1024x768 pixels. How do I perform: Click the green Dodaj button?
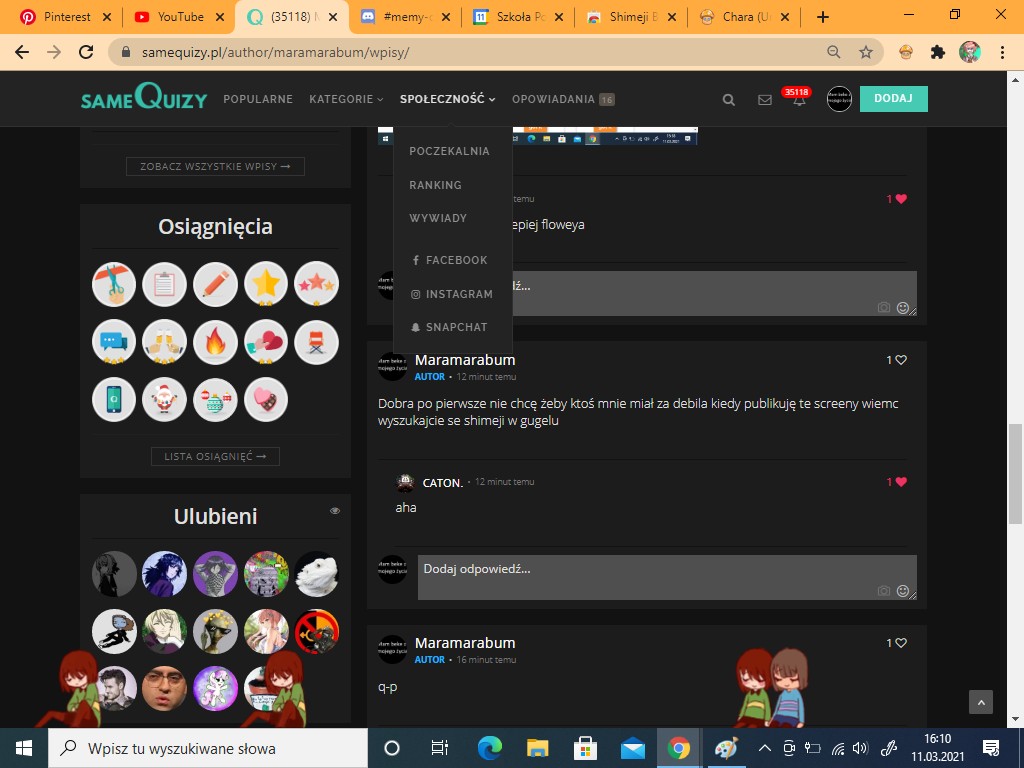[893, 99]
